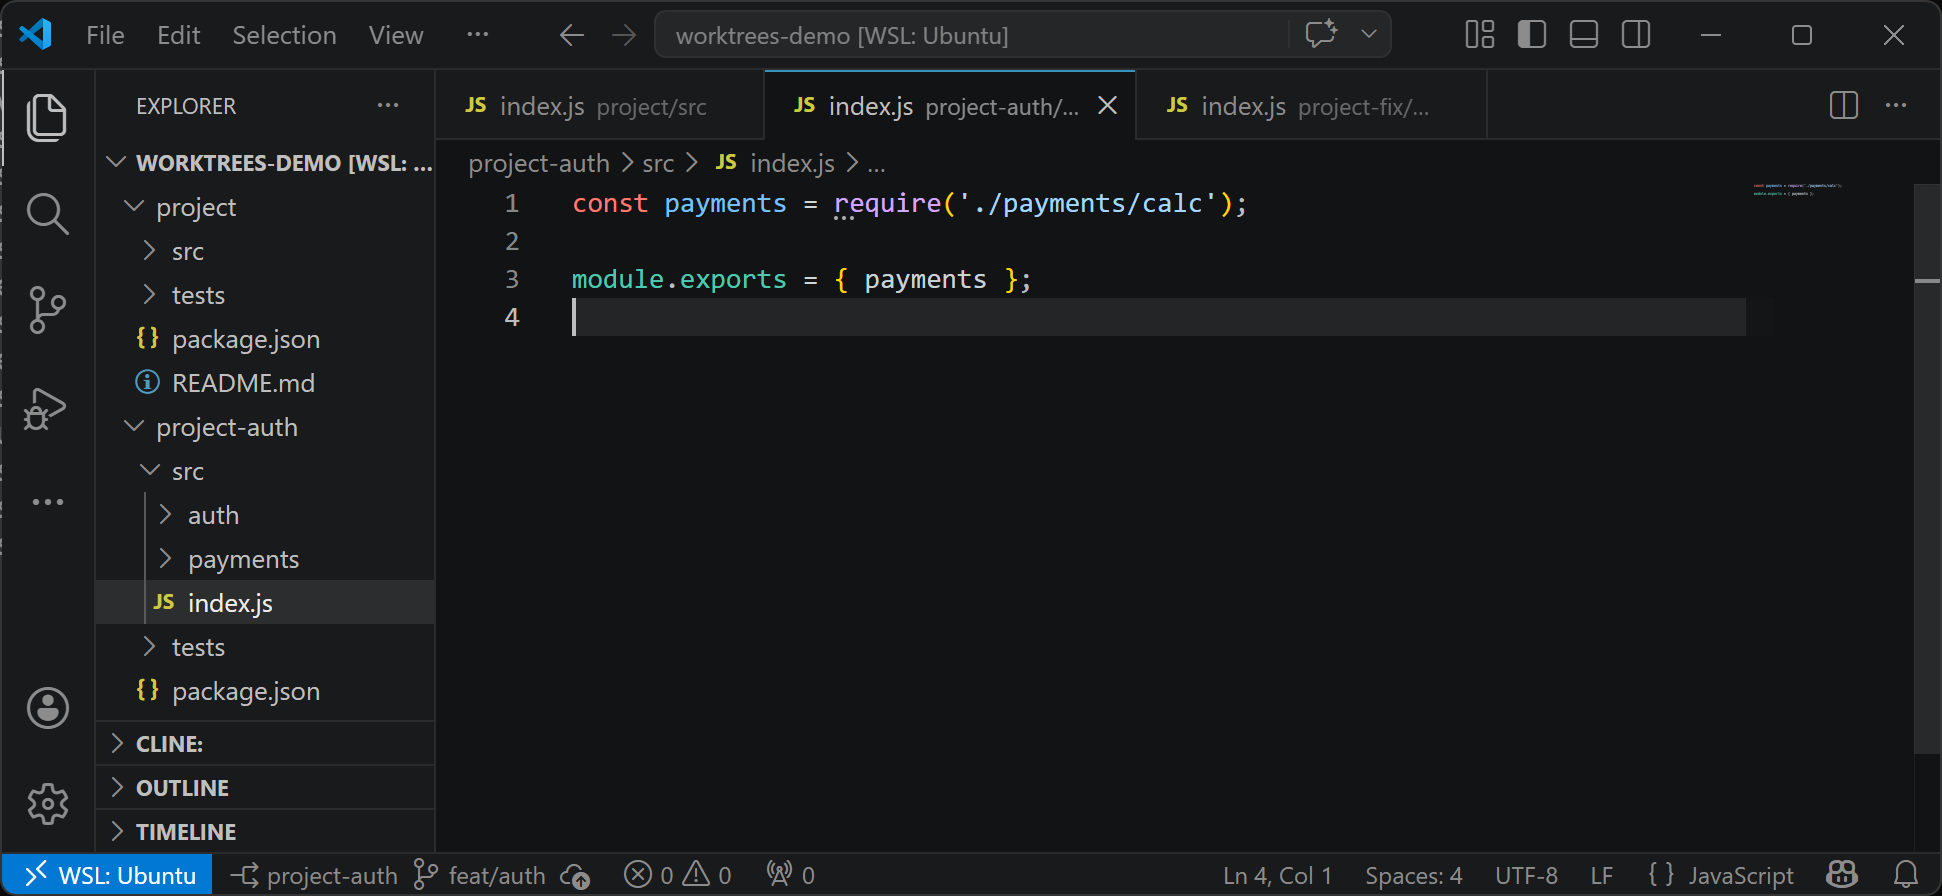1942x896 pixels.
Task: Expand the OUTLINE section
Action: pyautogui.click(x=265, y=788)
